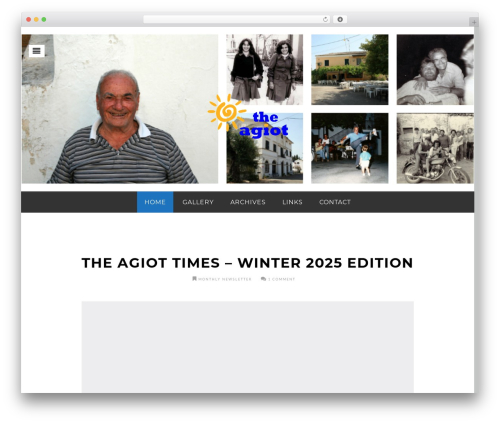Click 'the agiot' blue logo text
Screen dimensions: 500x423
tap(264, 125)
